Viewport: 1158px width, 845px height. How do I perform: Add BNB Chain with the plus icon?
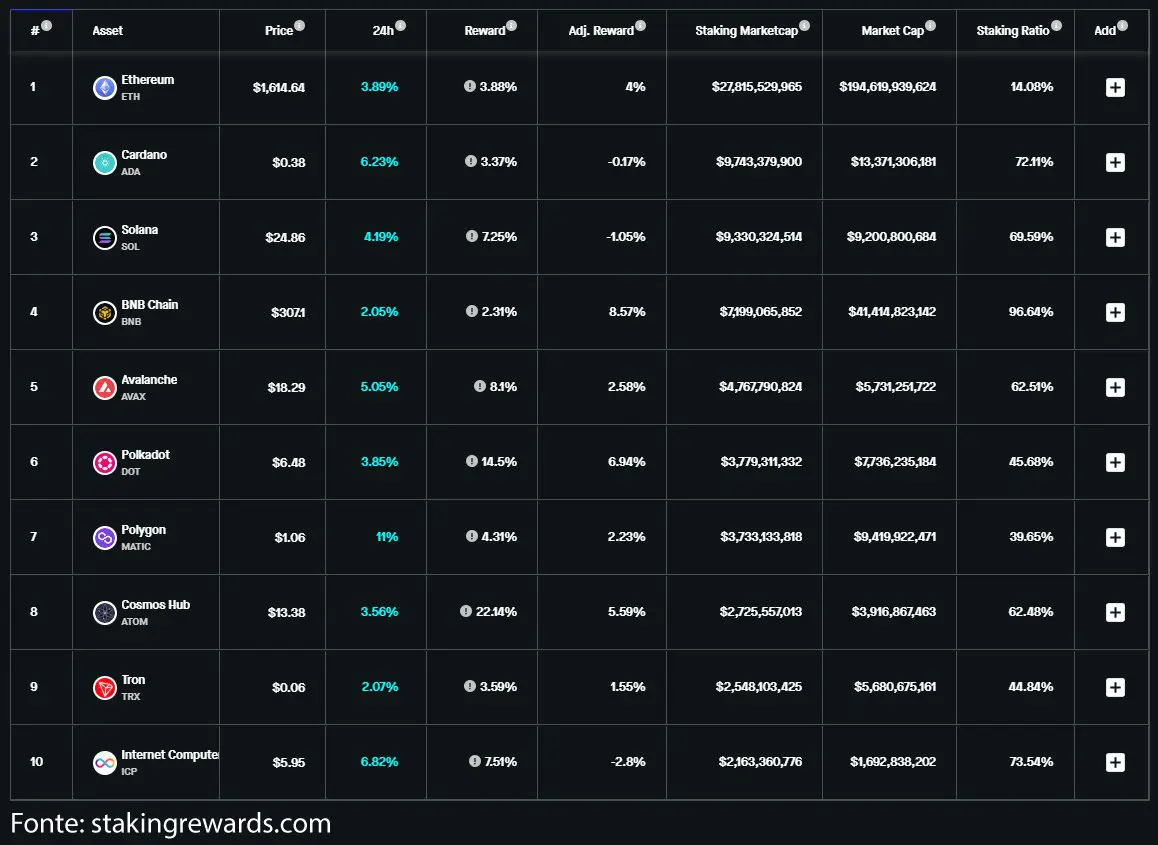coord(1115,312)
